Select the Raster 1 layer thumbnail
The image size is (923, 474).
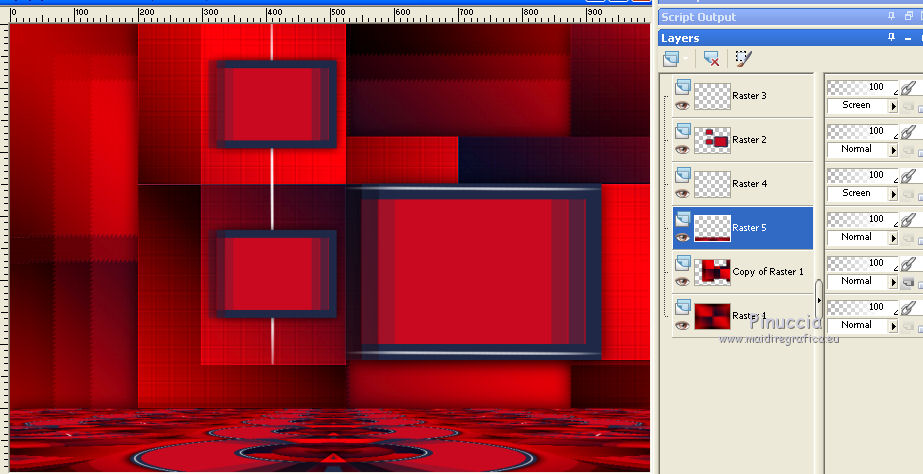point(712,316)
